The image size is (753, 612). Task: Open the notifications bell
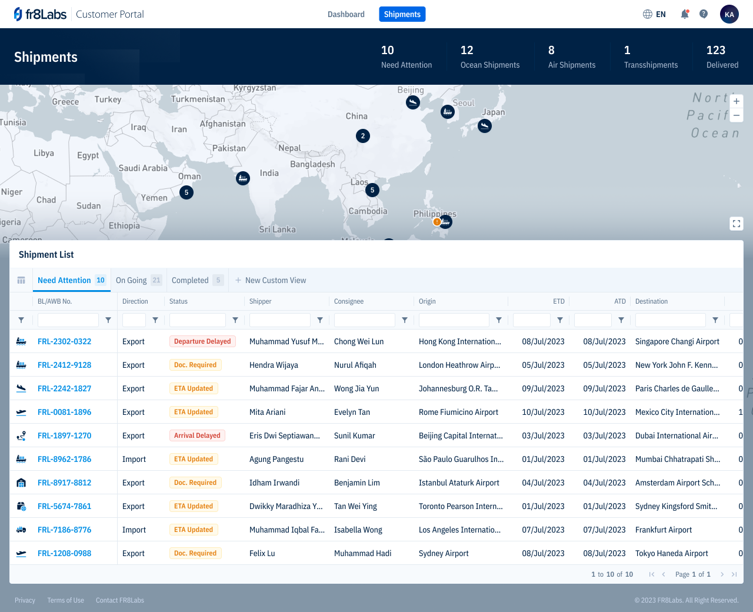684,14
